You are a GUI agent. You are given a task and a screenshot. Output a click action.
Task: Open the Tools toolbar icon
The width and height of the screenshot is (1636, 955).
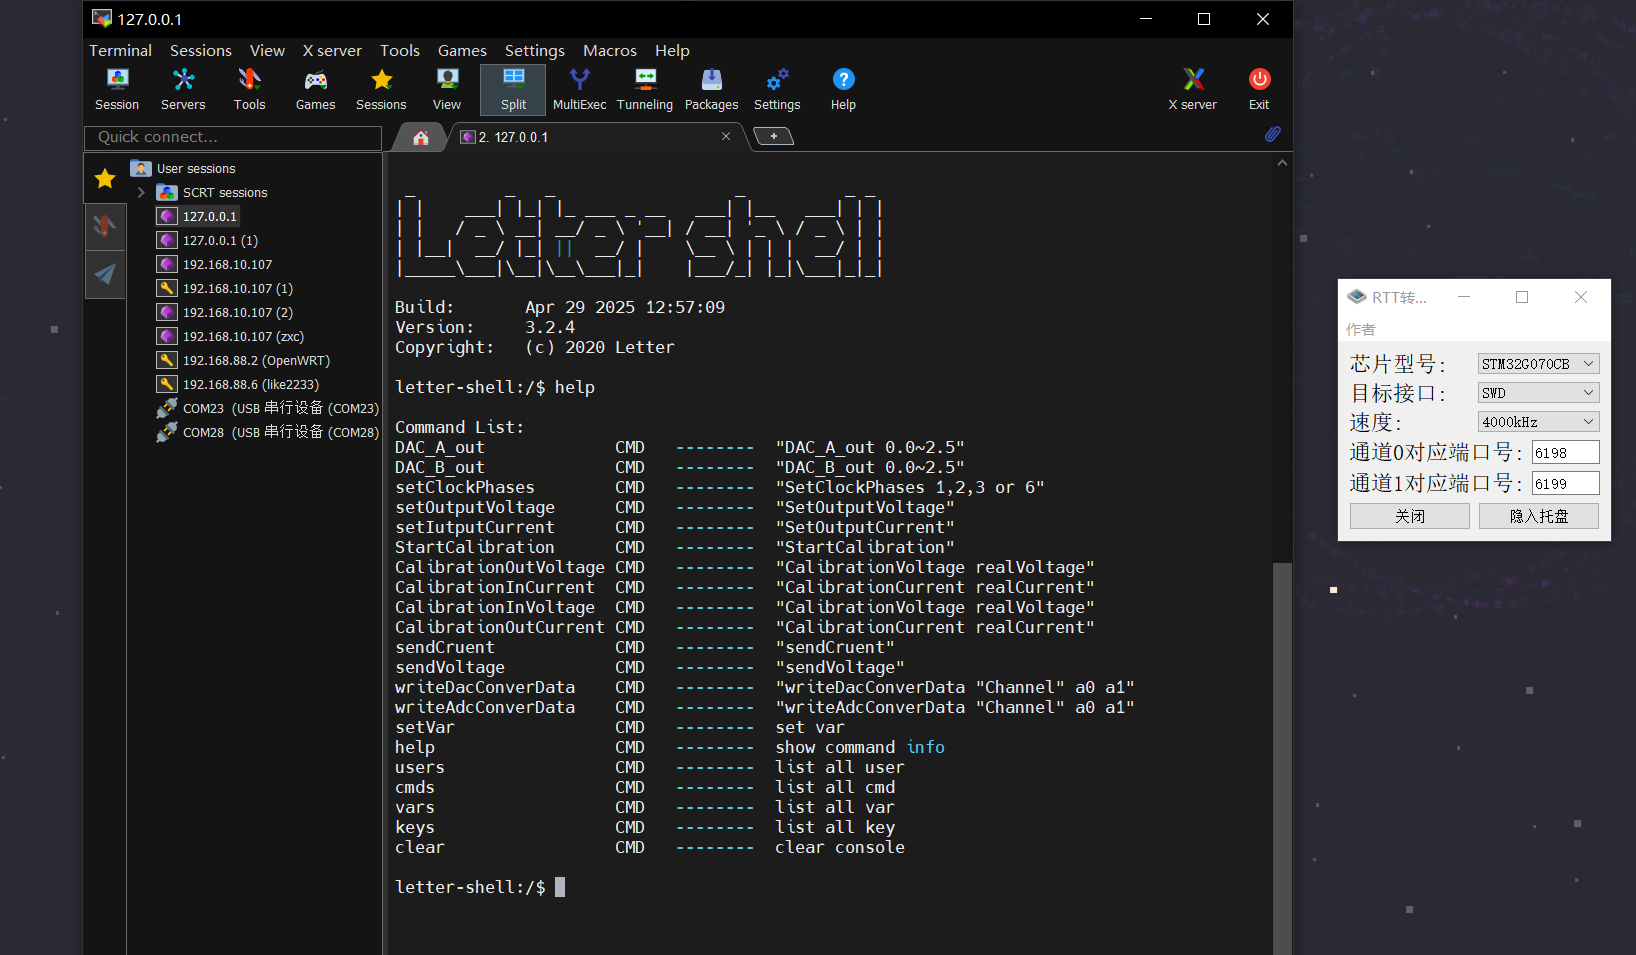coord(249,89)
